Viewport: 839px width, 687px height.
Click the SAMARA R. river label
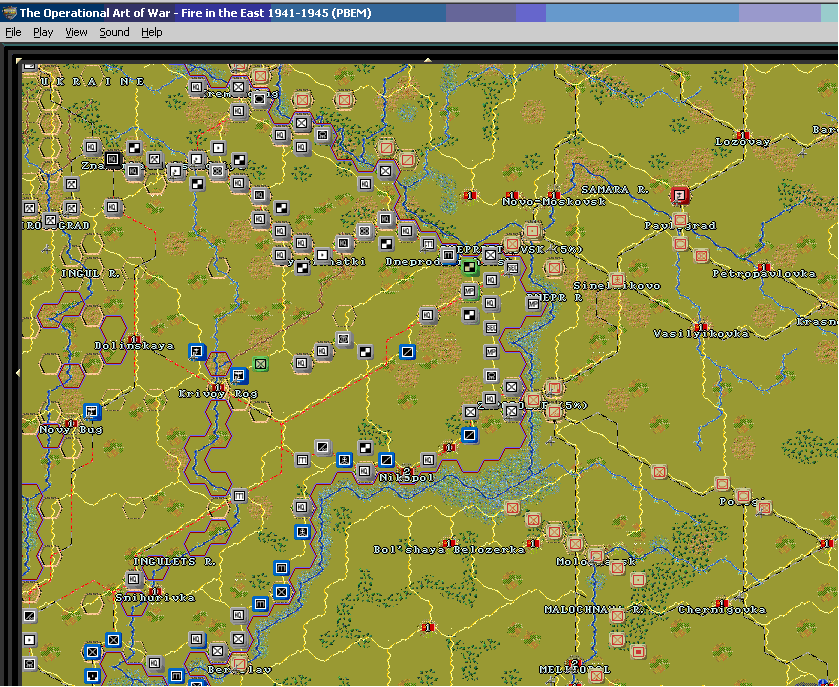click(615, 189)
